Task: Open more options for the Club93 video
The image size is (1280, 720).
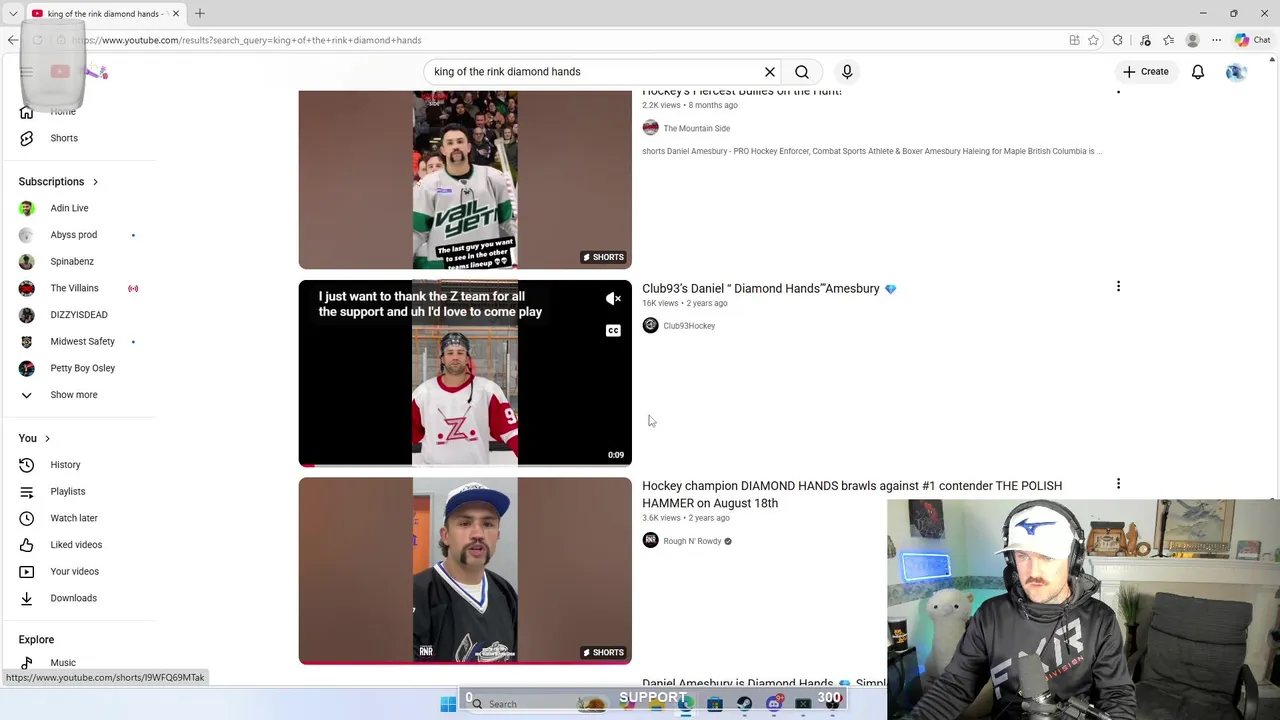Action: [x=1118, y=287]
